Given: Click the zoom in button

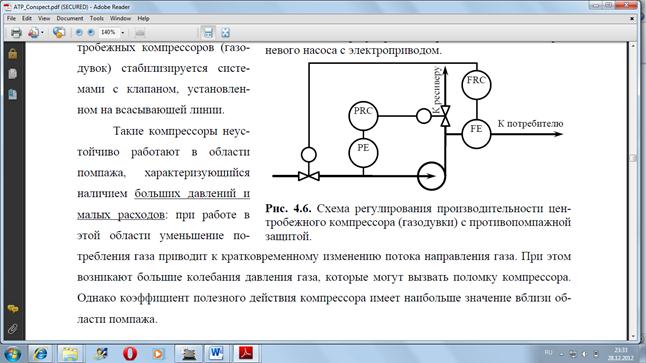Looking at the screenshot, I should pos(91,33).
